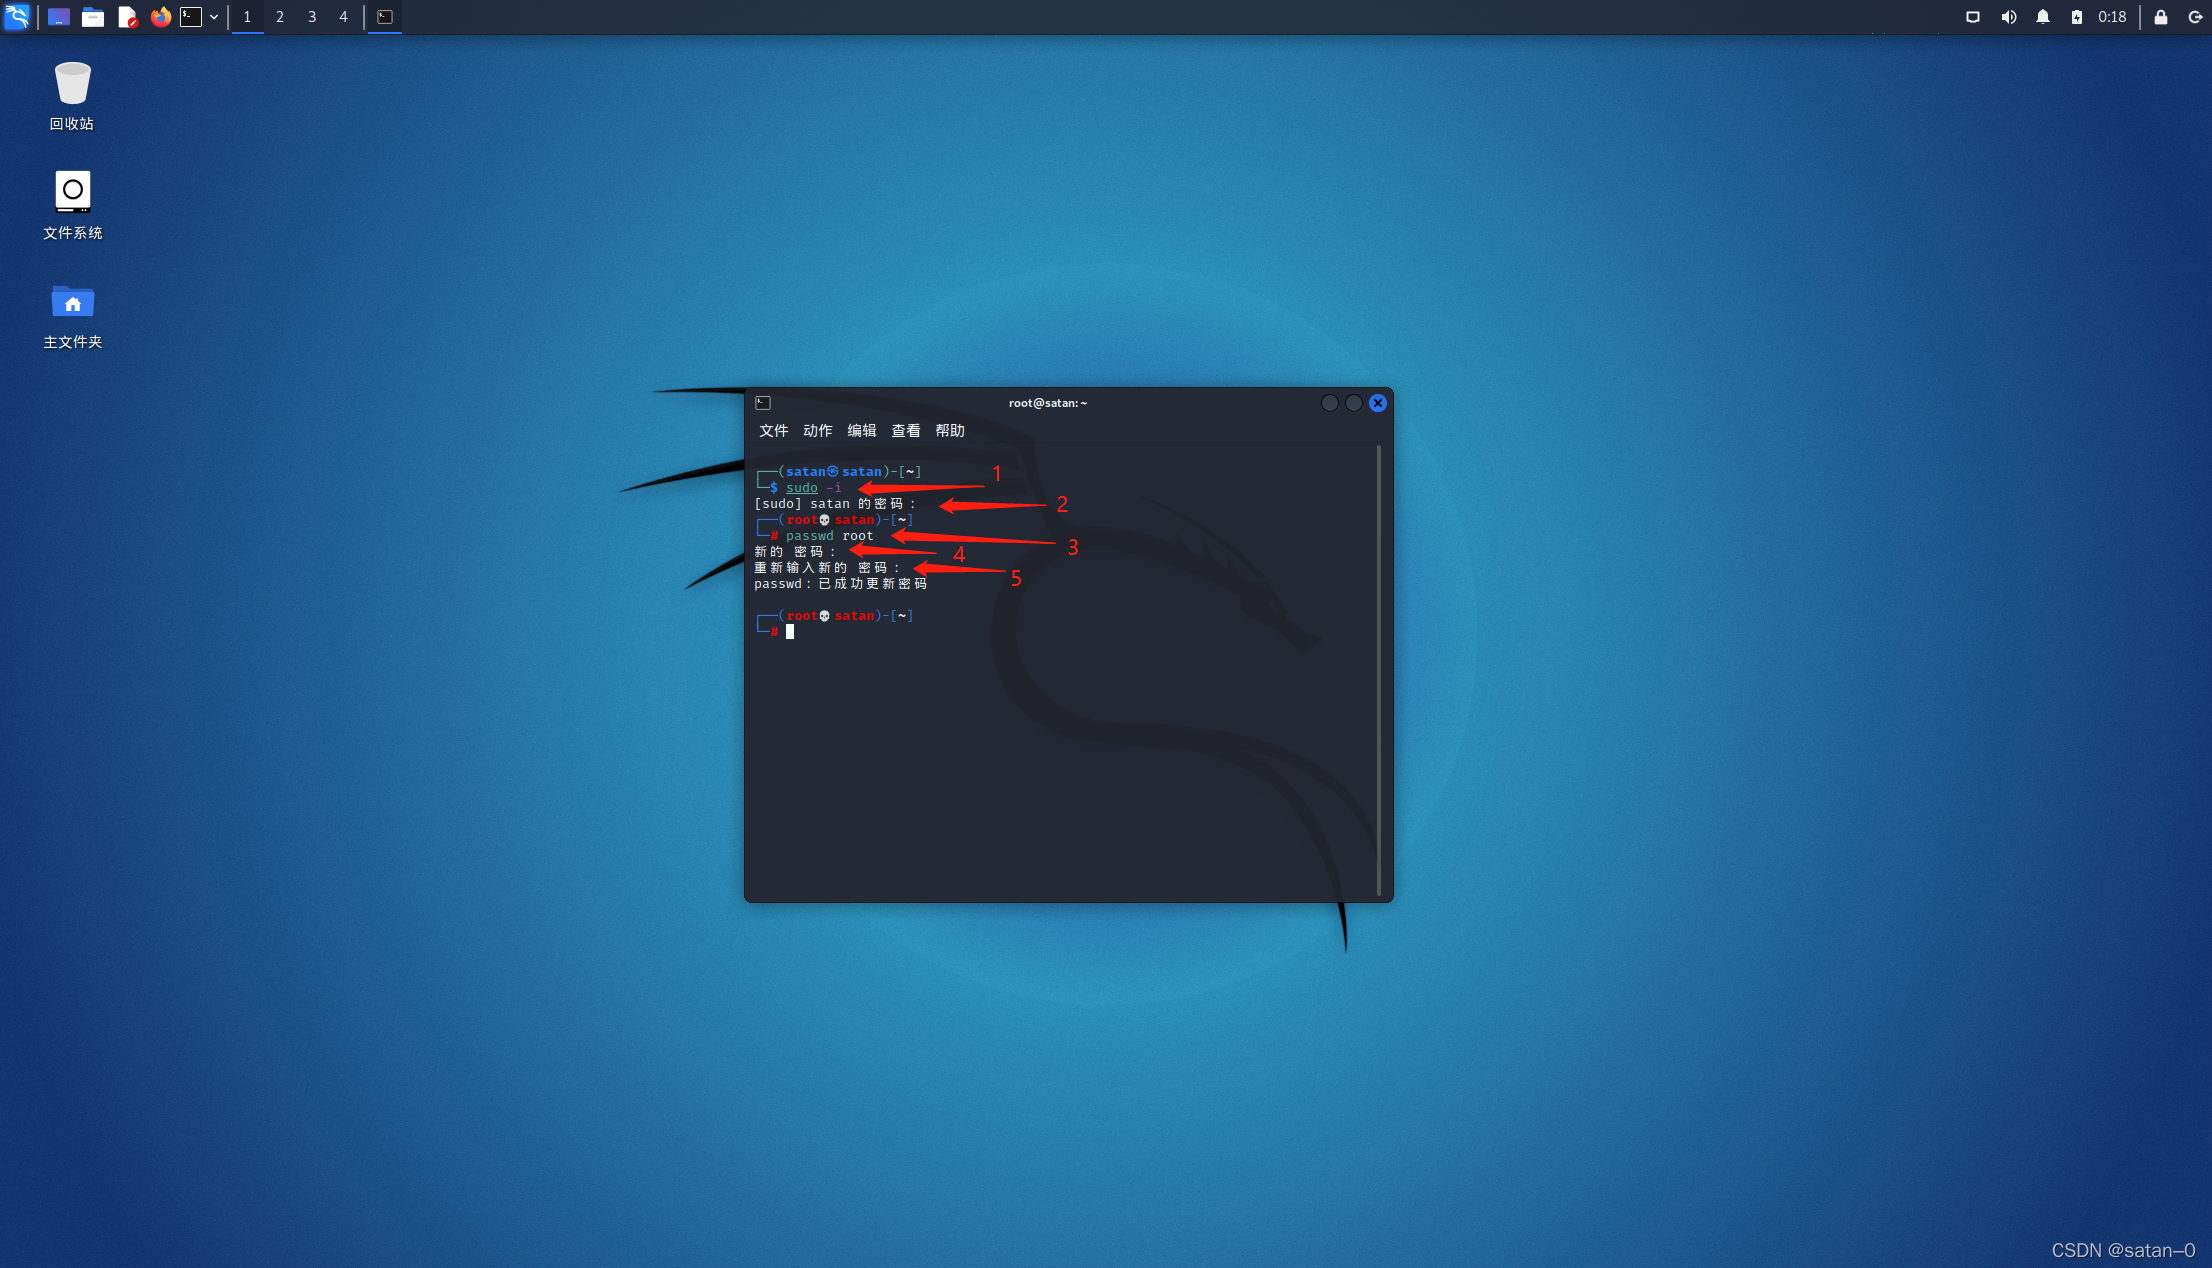Expand the terminal launcher dropdown arrow
Image resolution: width=2212 pixels, height=1268 pixels.
coord(214,16)
